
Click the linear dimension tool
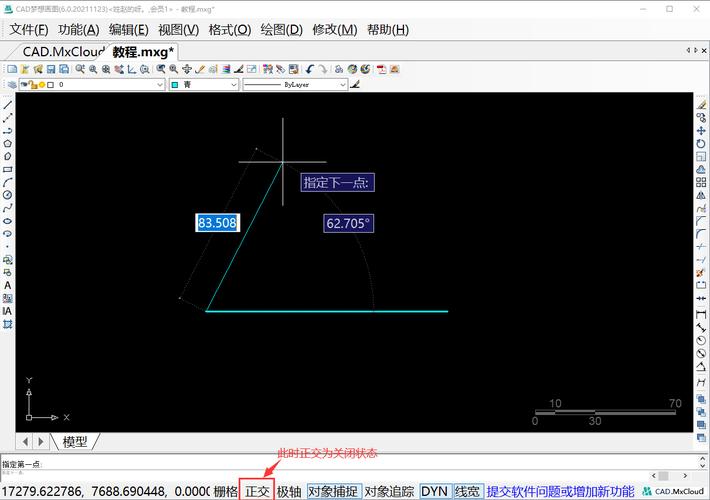point(701,313)
